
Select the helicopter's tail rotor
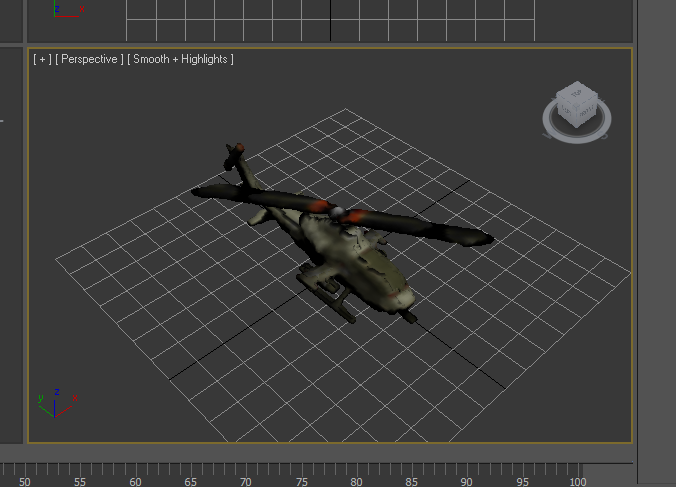click(235, 154)
